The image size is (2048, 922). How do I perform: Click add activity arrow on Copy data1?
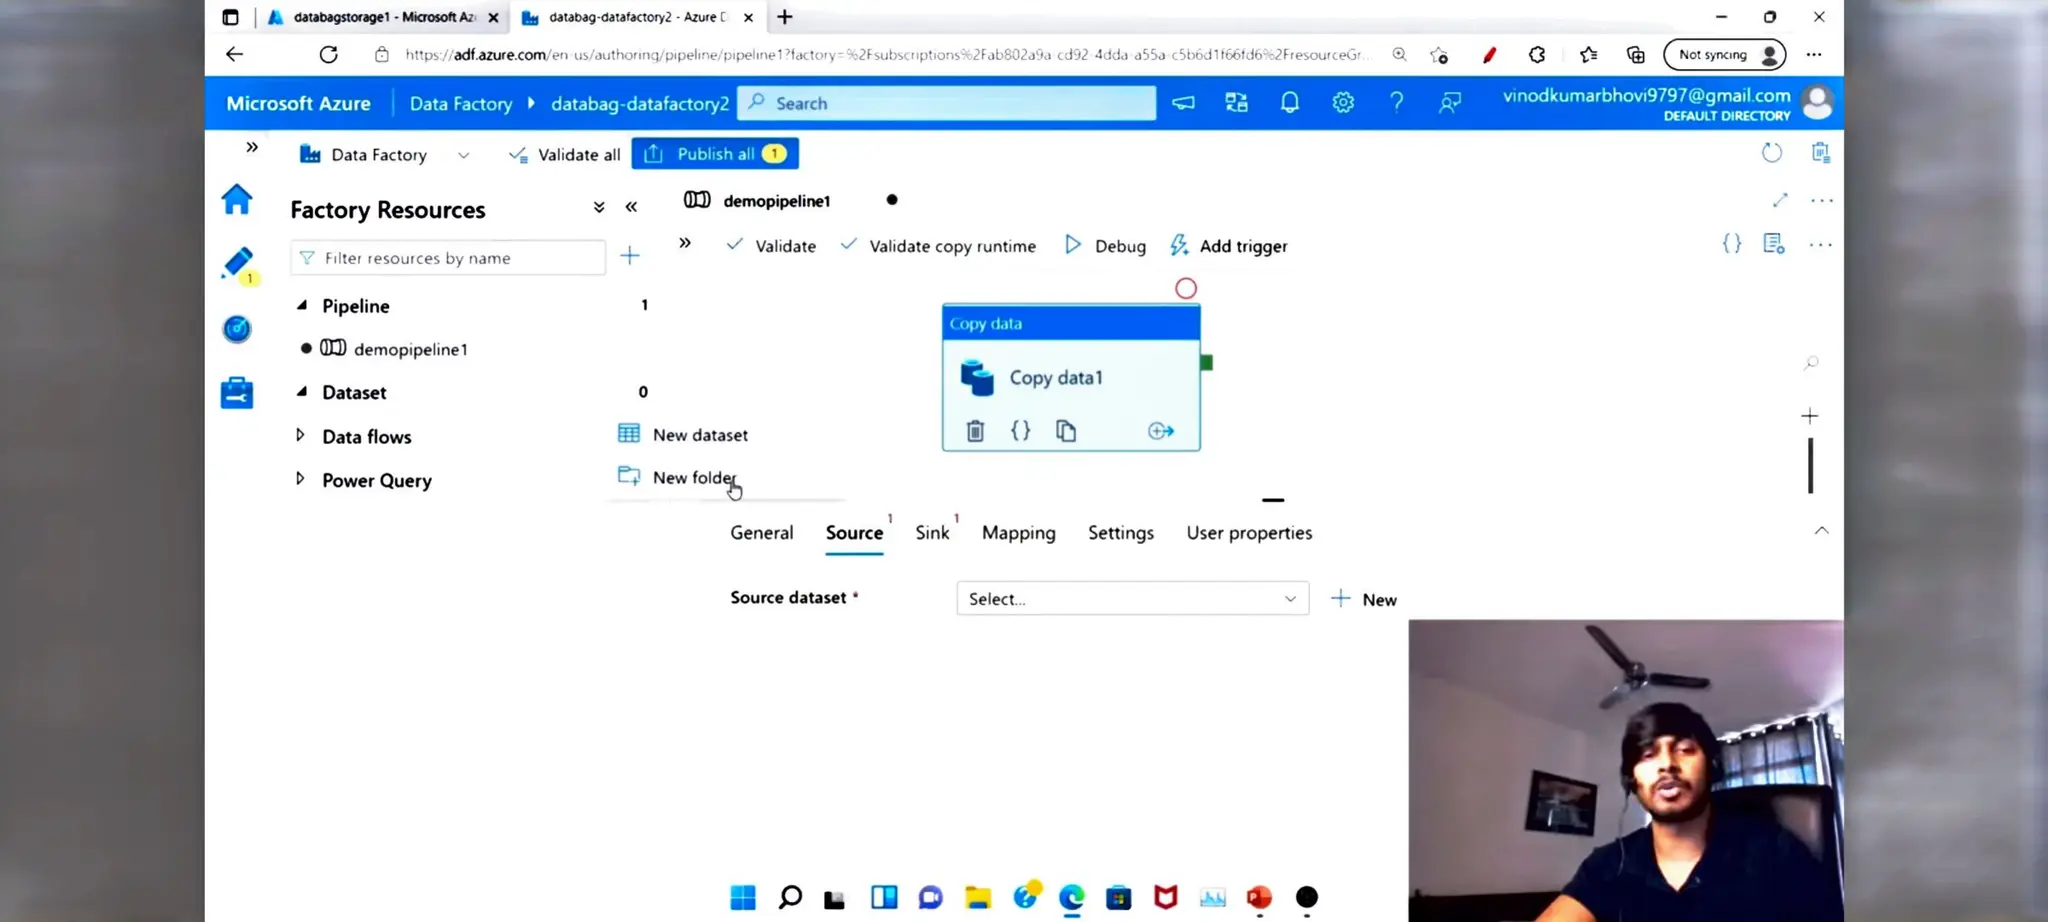pyautogui.click(x=1161, y=431)
